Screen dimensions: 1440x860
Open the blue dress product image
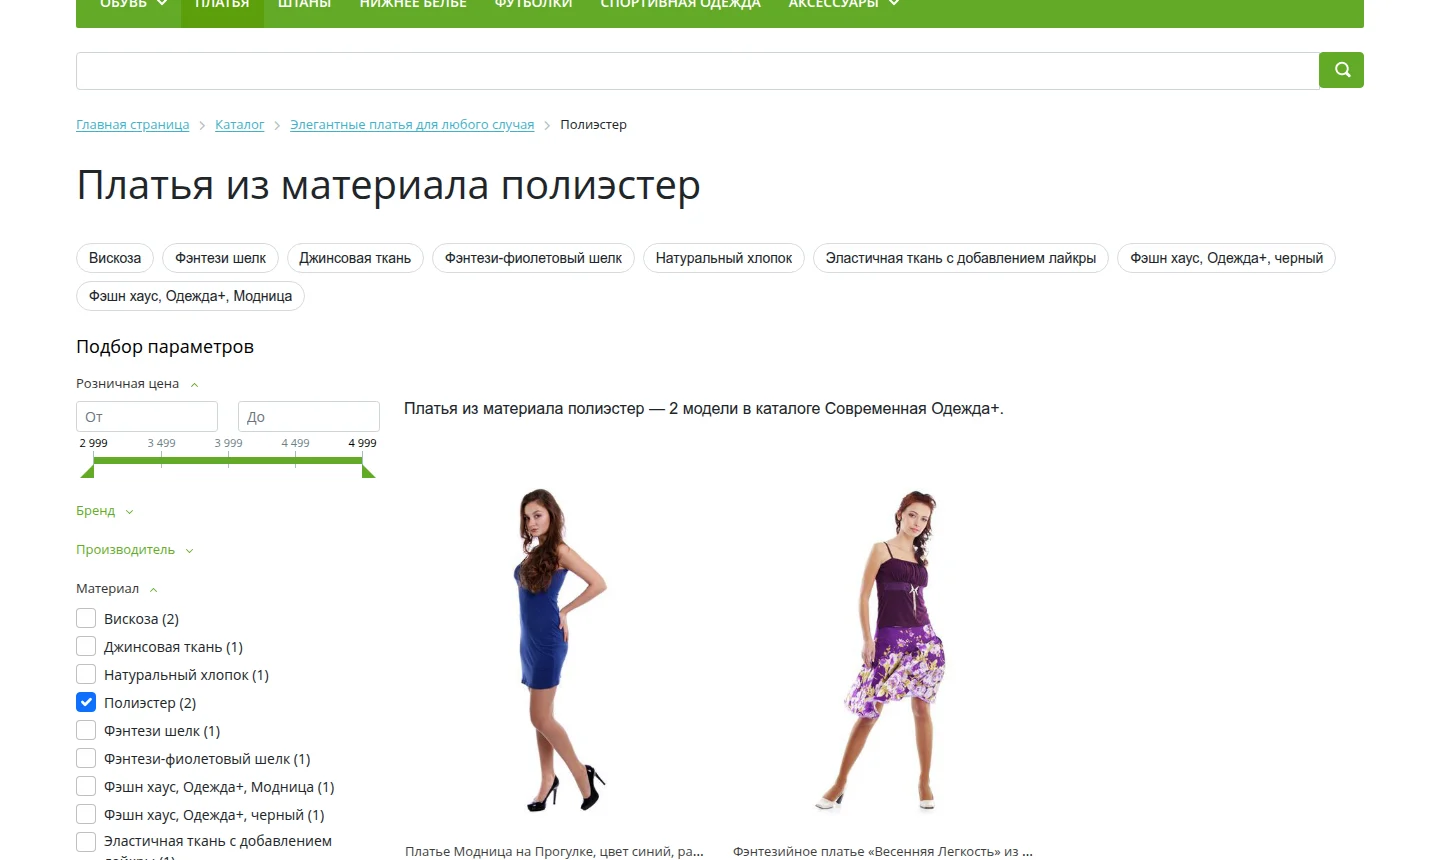coord(558,650)
